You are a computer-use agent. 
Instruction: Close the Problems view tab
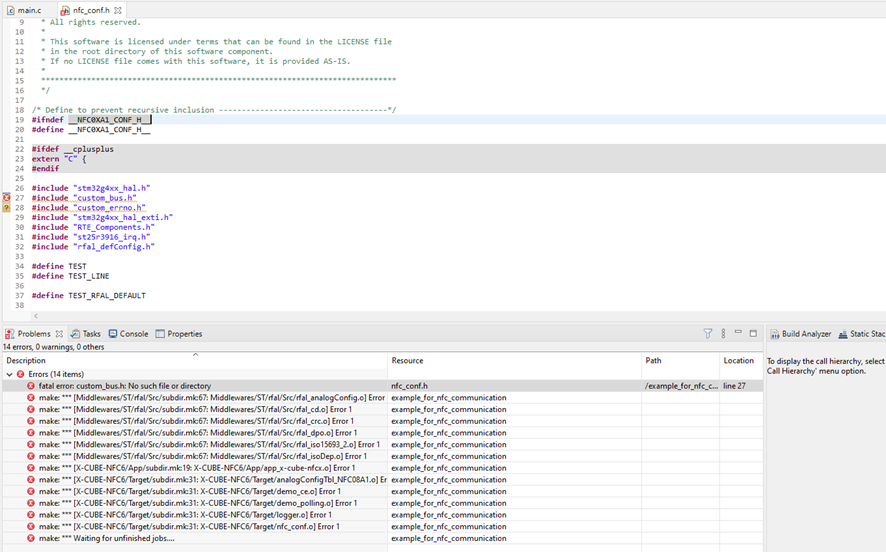tap(59, 334)
